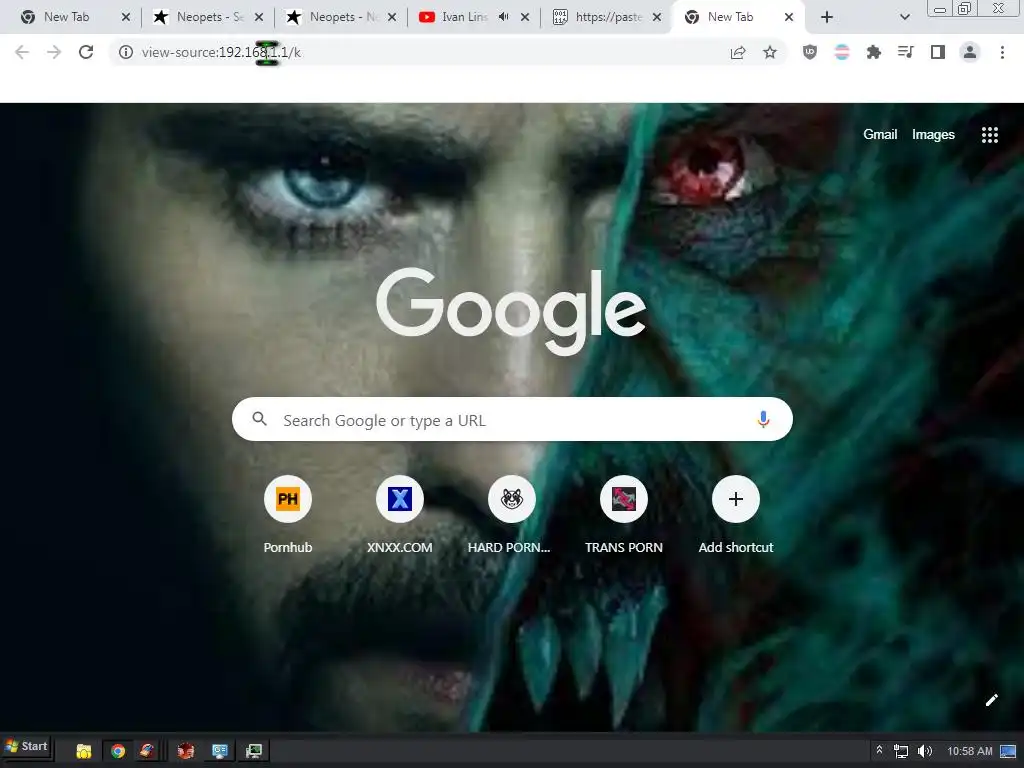Start voice search with microphone icon
1024x768 pixels.
pos(763,419)
